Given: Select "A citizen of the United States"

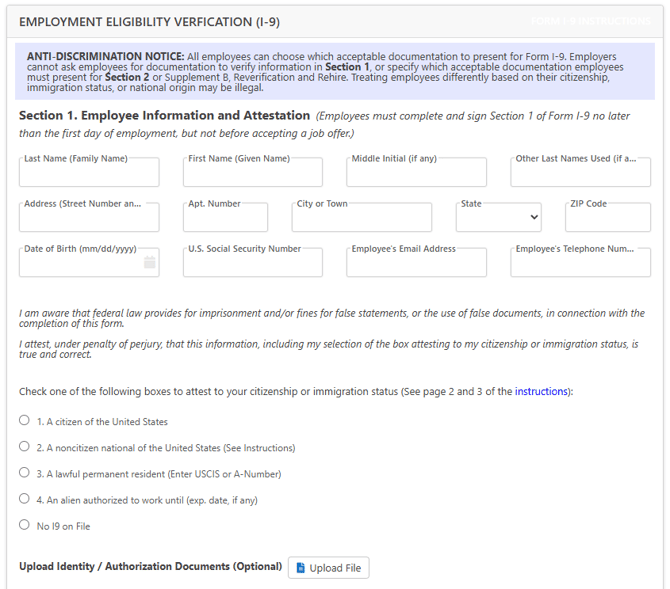Looking at the screenshot, I should tap(25, 421).
